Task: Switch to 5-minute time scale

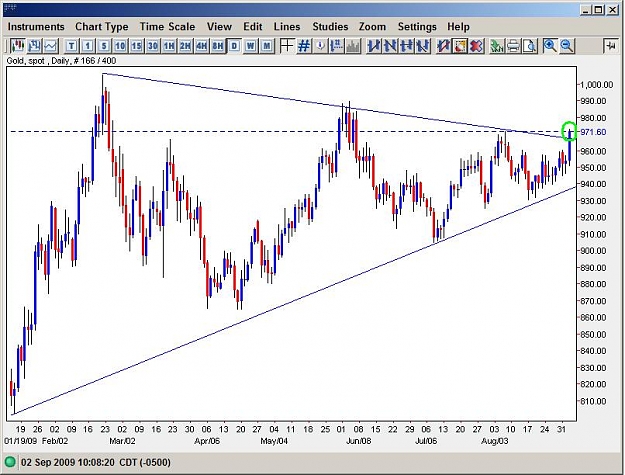Action: coord(104,46)
